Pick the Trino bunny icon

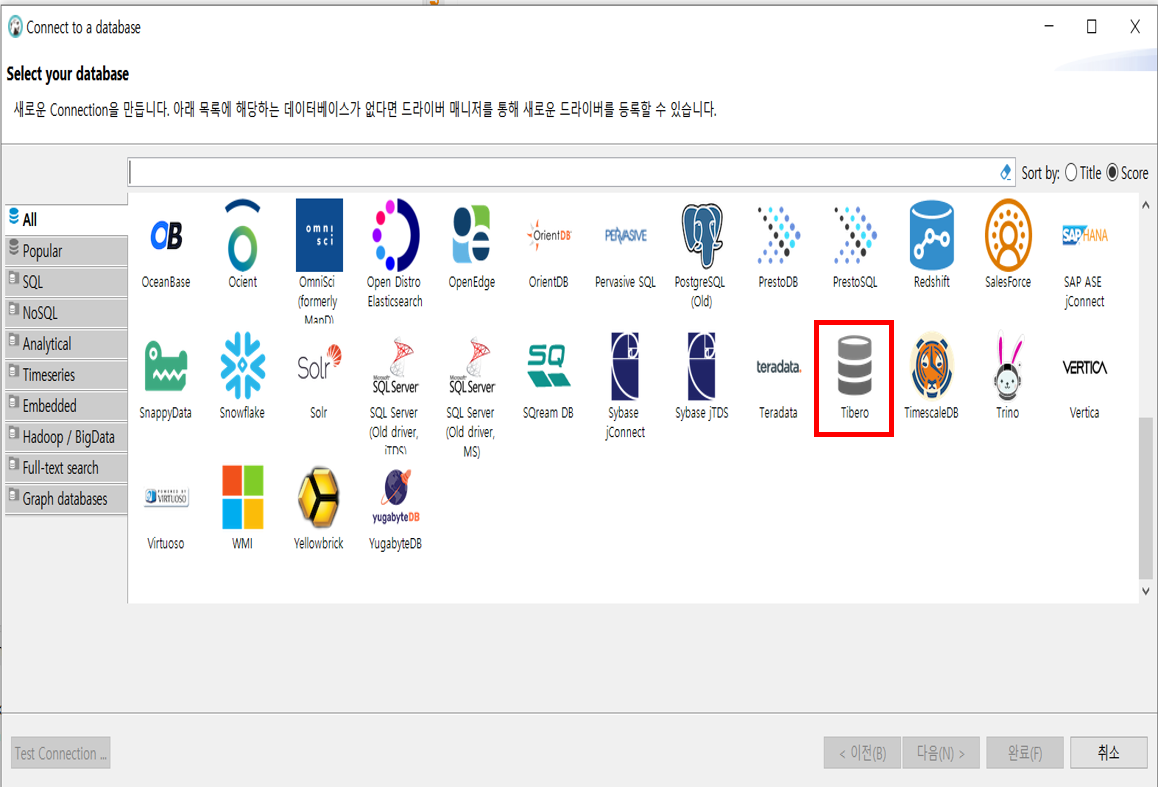[1008, 366]
